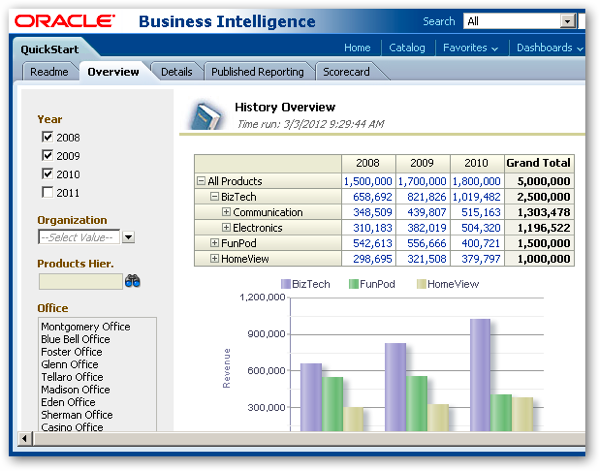
Task: Click HomeView 2008 value 298,695
Action: 372,259
